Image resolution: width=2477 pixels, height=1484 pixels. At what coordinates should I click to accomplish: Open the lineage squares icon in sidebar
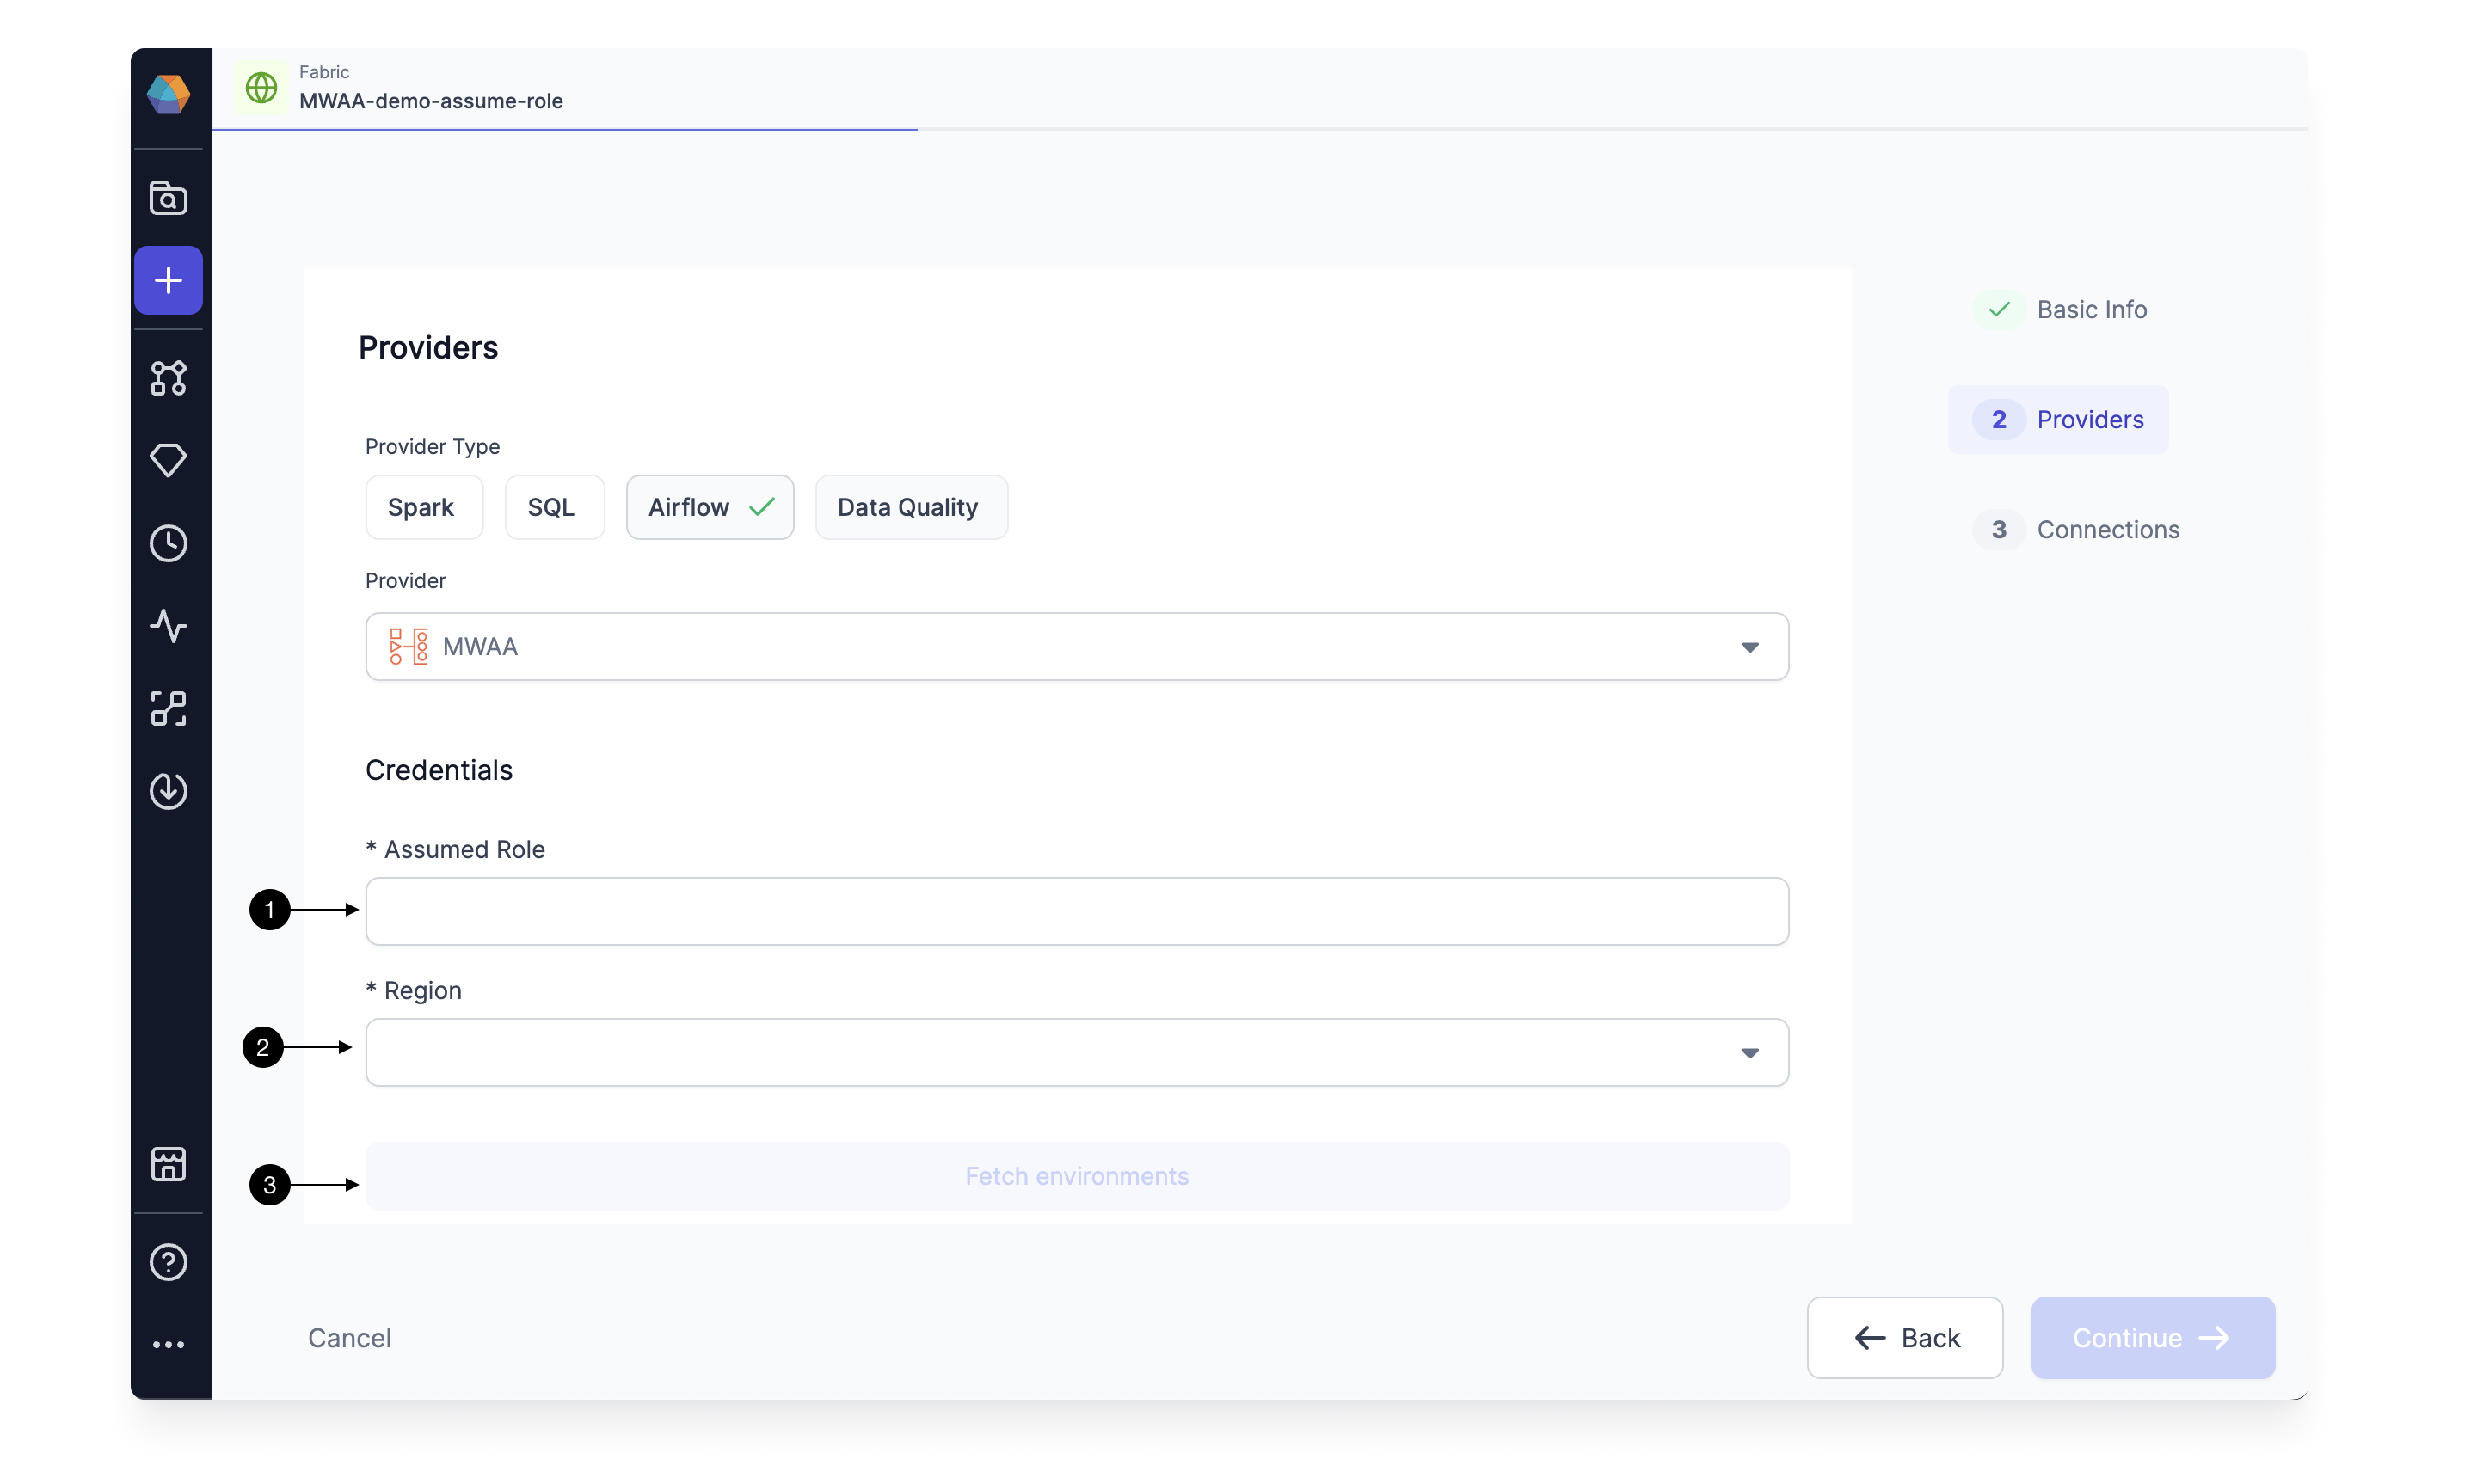coord(168,708)
